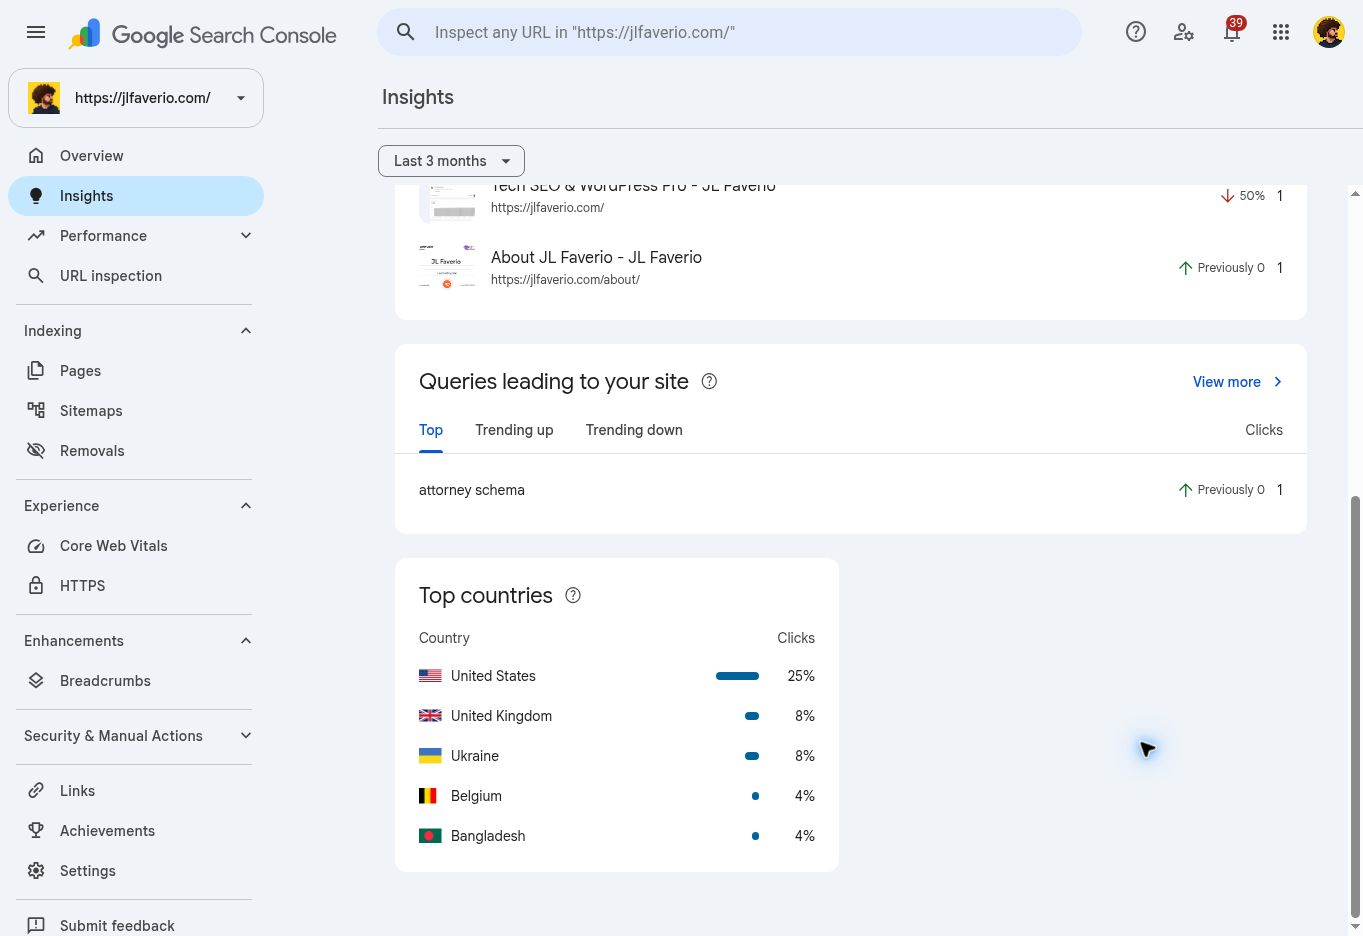Open URL inspection in the sidebar
Screen dimensions: 1363x936
click(136, 276)
